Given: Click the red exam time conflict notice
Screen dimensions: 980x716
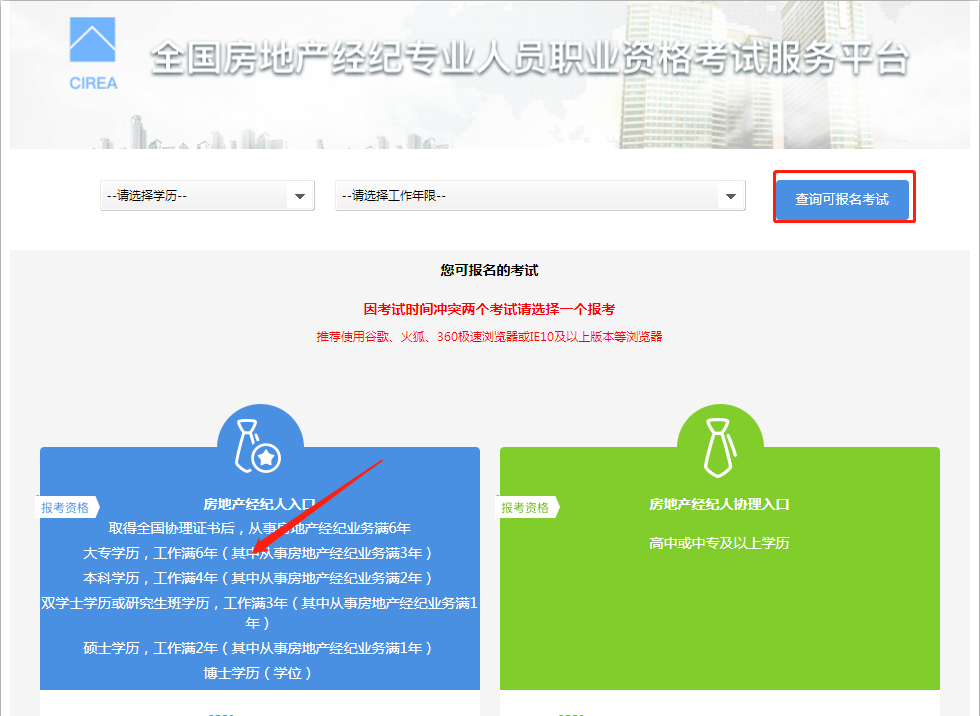Looking at the screenshot, I should pyautogui.click(x=489, y=309).
